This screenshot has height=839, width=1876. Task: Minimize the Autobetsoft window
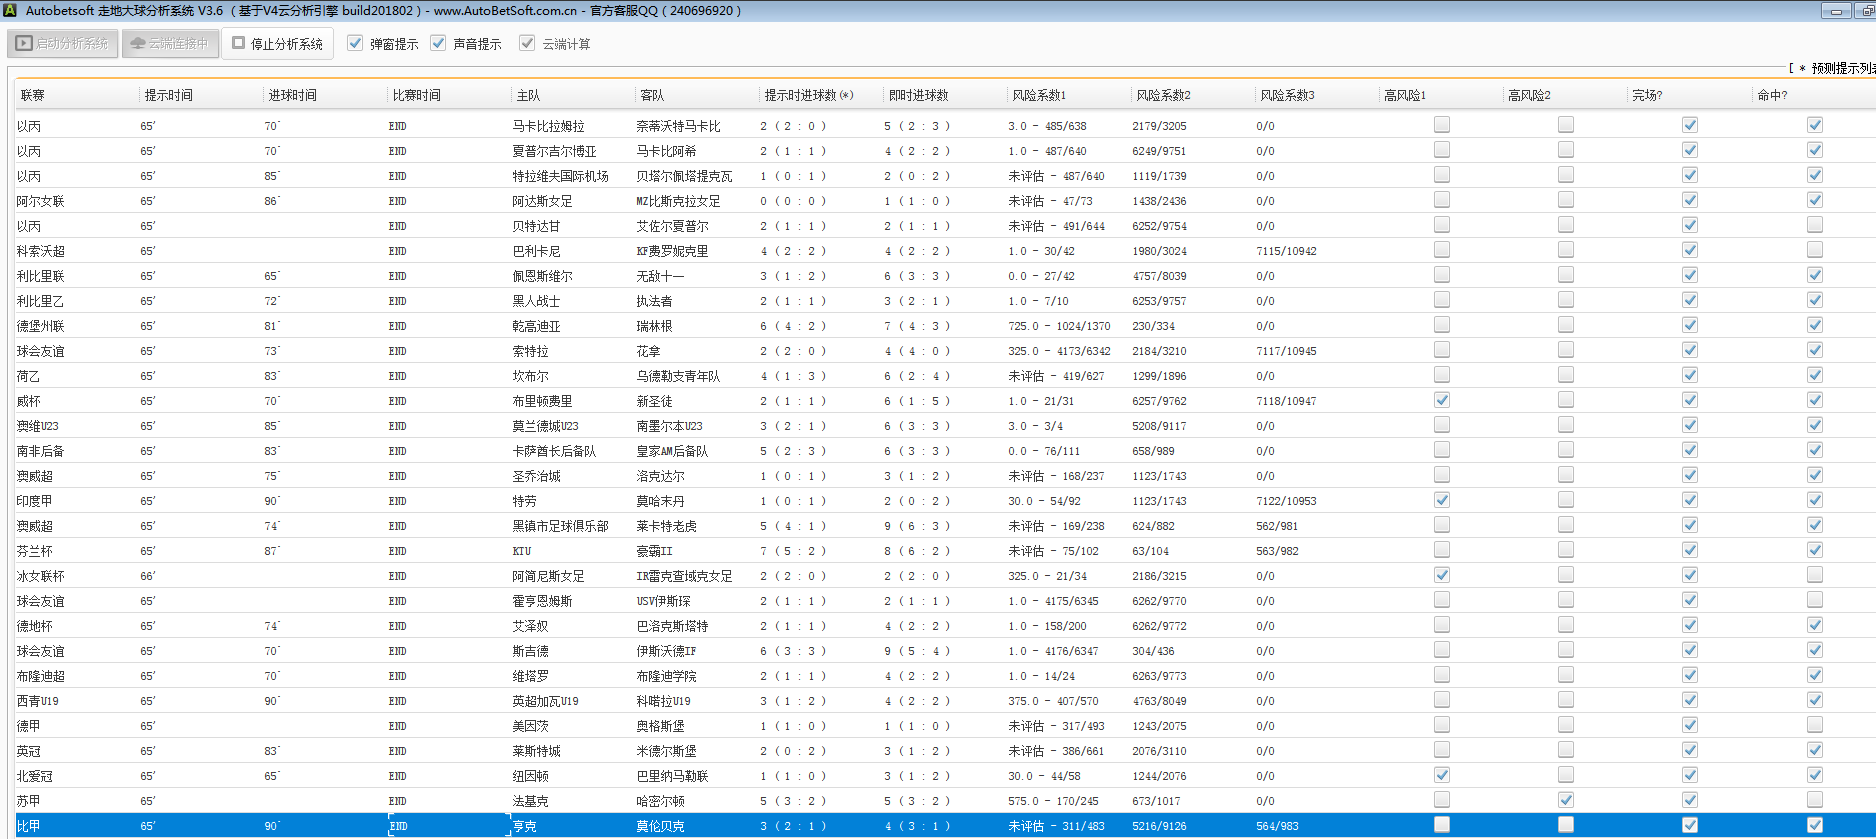pyautogui.click(x=1835, y=11)
